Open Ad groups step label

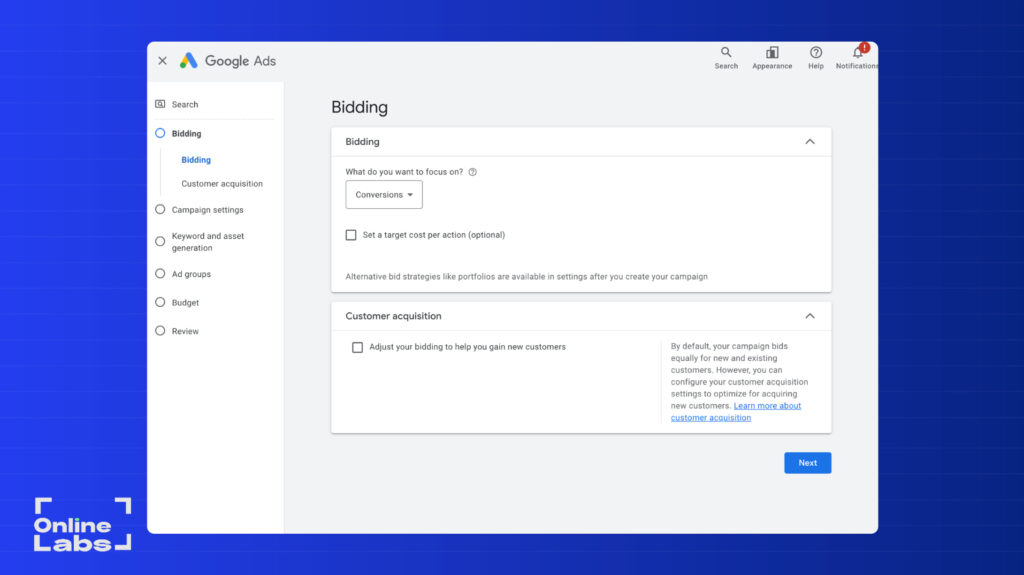[x=191, y=274]
